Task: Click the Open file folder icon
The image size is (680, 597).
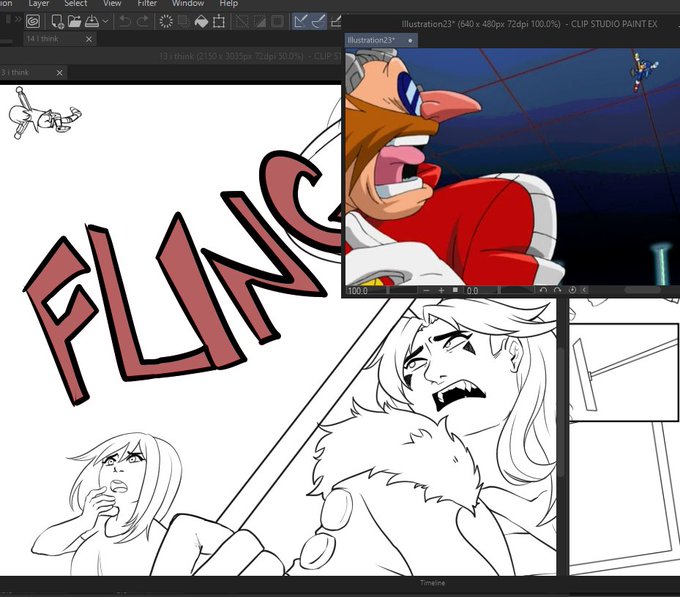Action: point(75,21)
